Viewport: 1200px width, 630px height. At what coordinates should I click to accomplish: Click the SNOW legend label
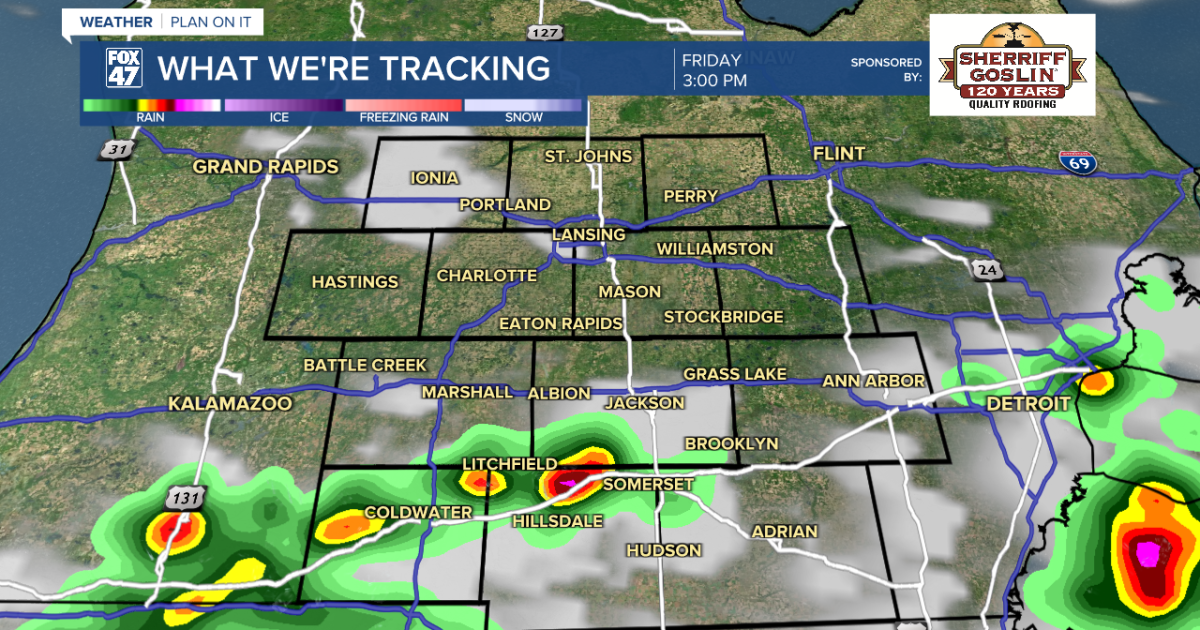524,118
